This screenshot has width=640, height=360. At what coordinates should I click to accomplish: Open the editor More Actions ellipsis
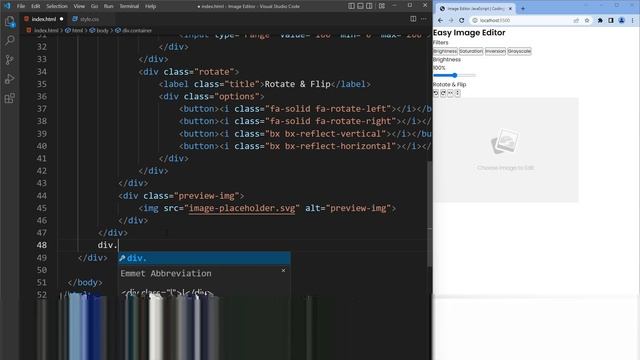coord(424,19)
